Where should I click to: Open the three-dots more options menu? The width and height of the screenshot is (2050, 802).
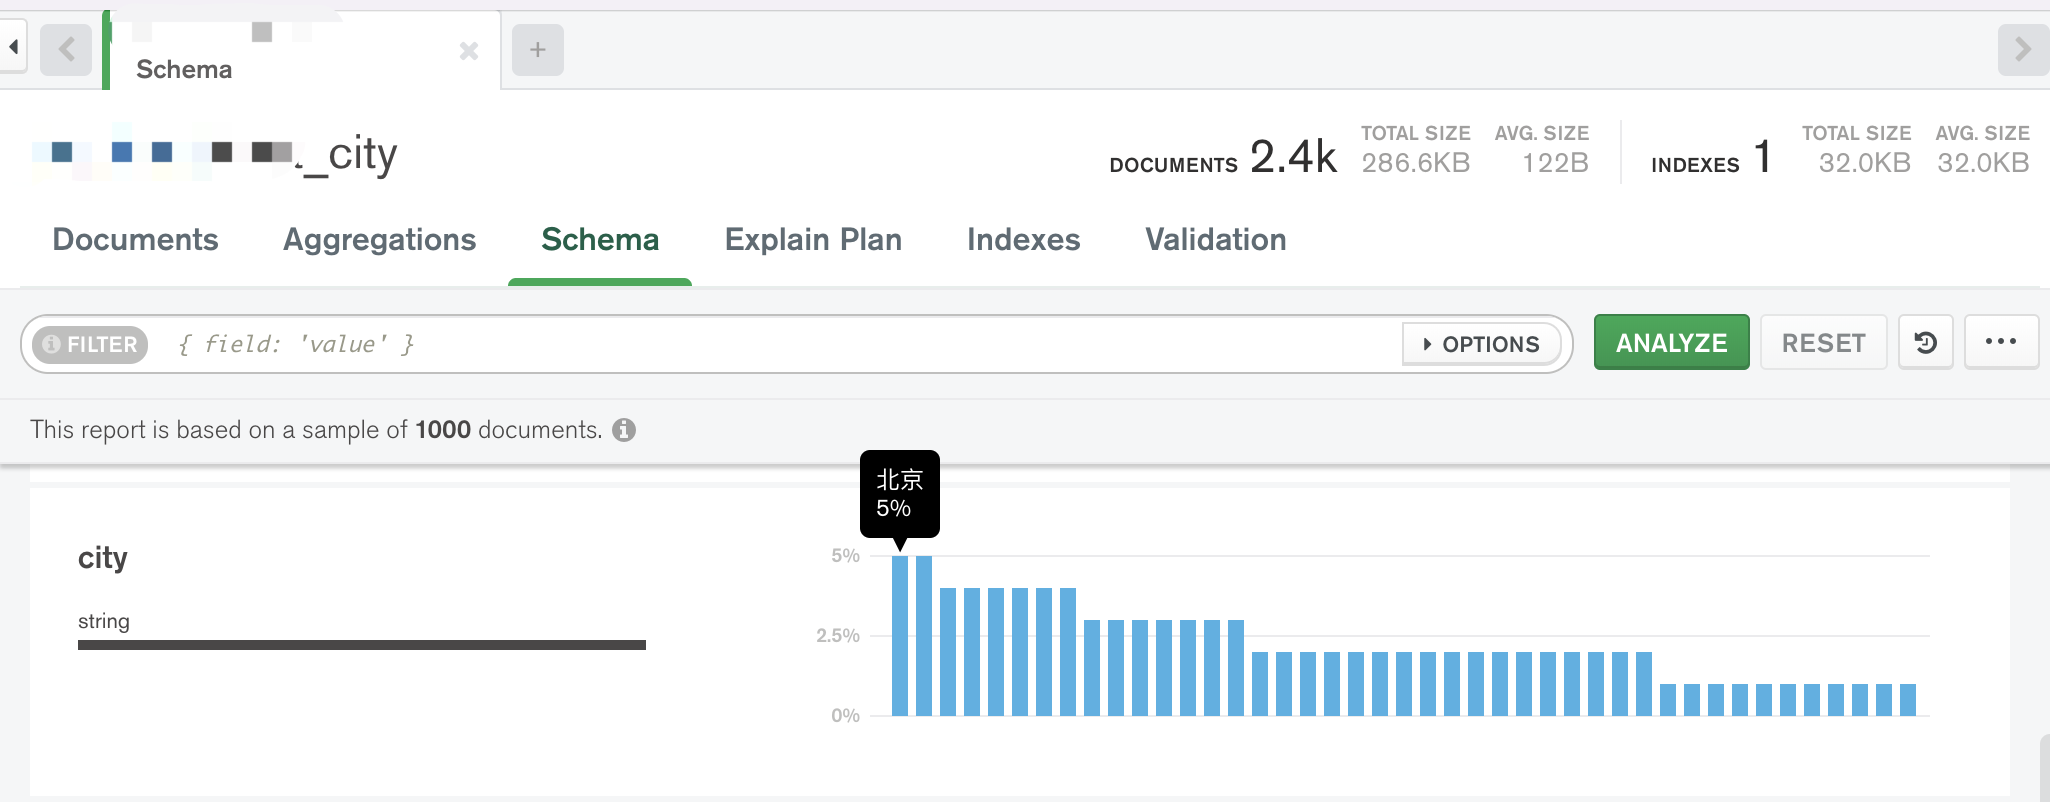coord(2001,342)
